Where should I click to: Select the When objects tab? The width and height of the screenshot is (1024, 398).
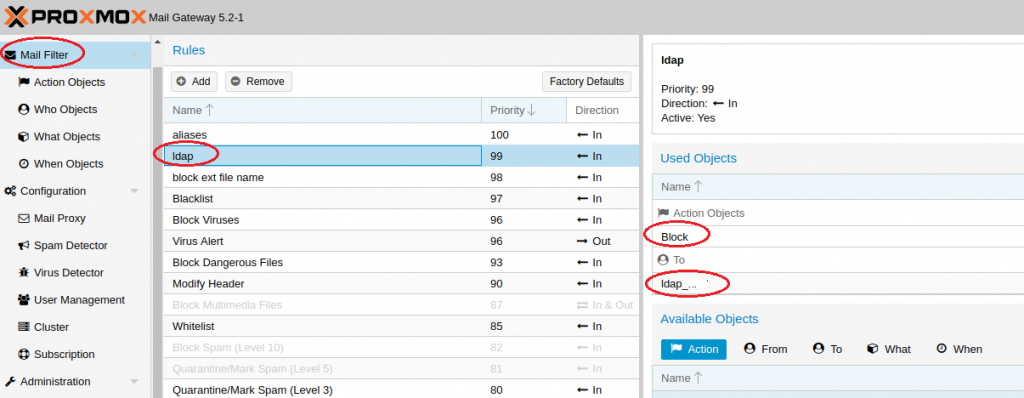tap(959, 349)
